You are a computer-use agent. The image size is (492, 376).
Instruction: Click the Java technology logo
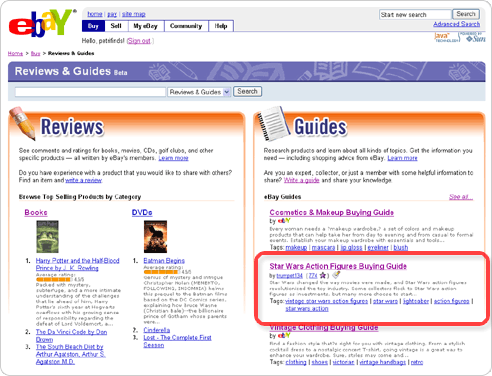pos(446,37)
